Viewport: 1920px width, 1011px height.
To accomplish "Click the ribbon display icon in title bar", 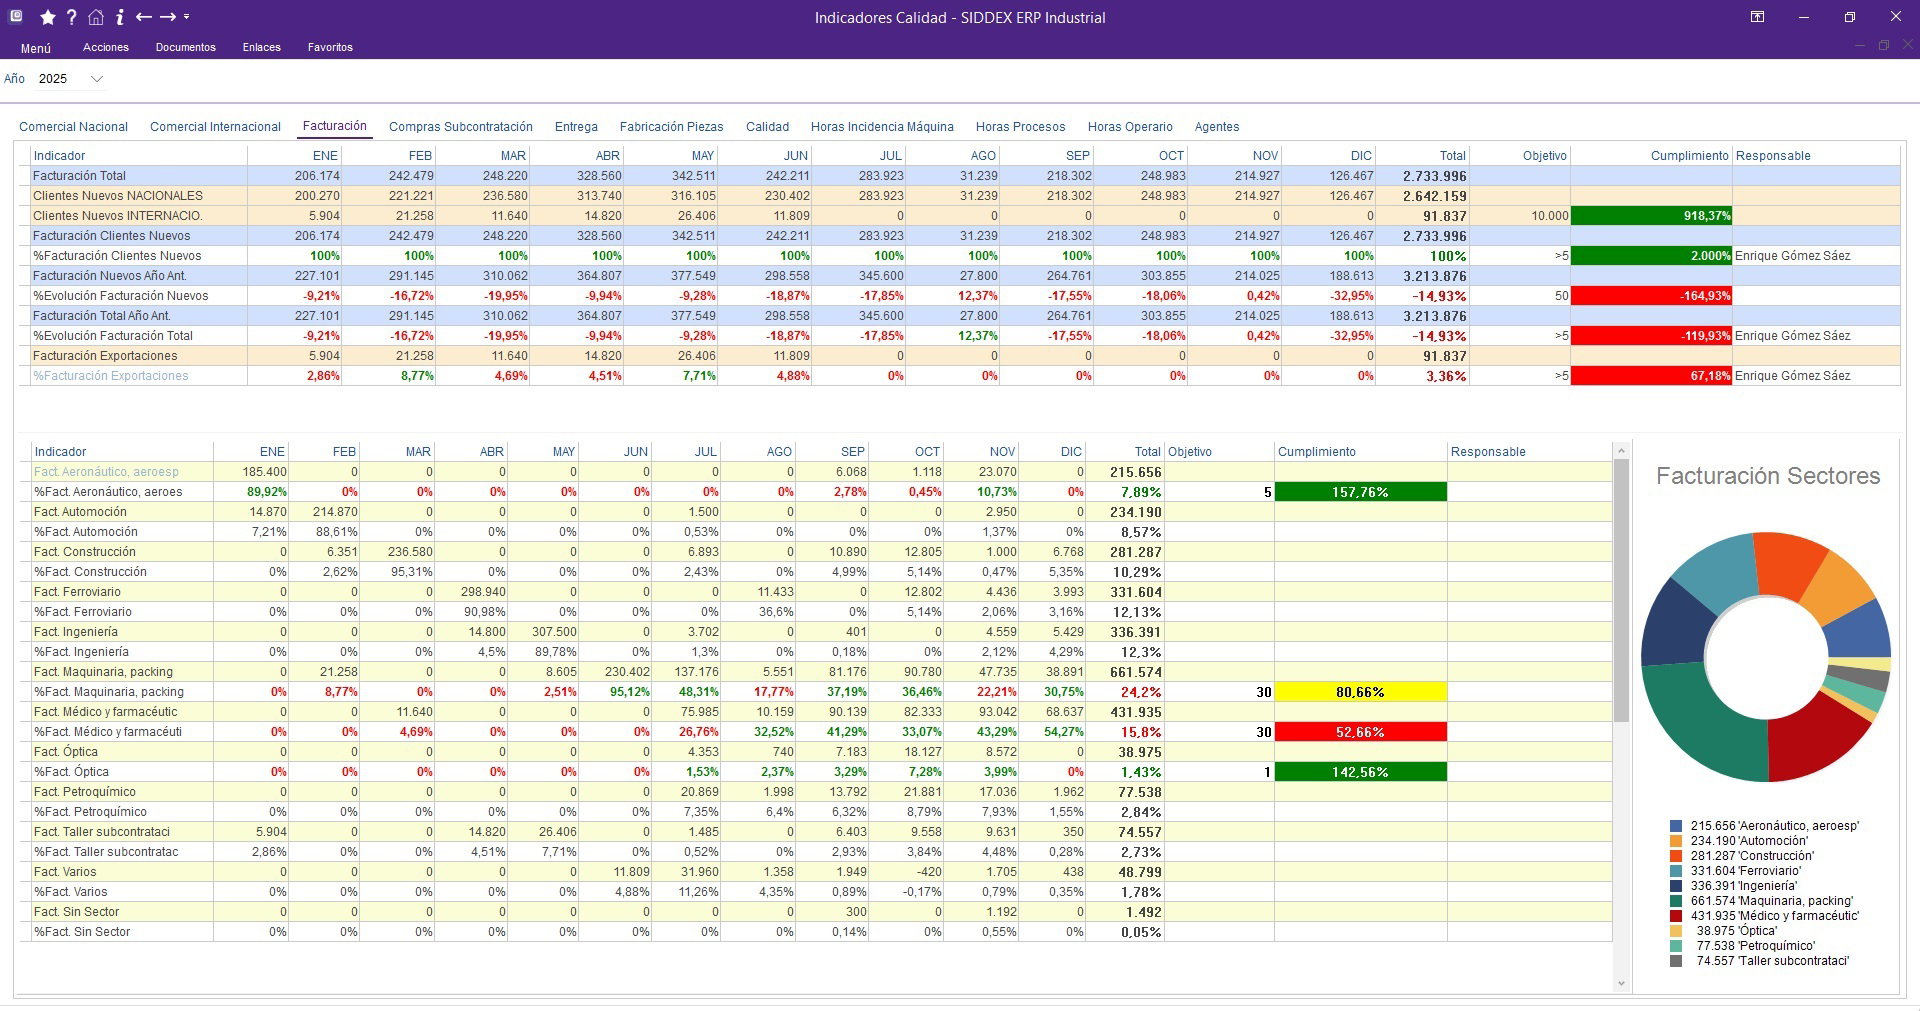I will point(1757,17).
